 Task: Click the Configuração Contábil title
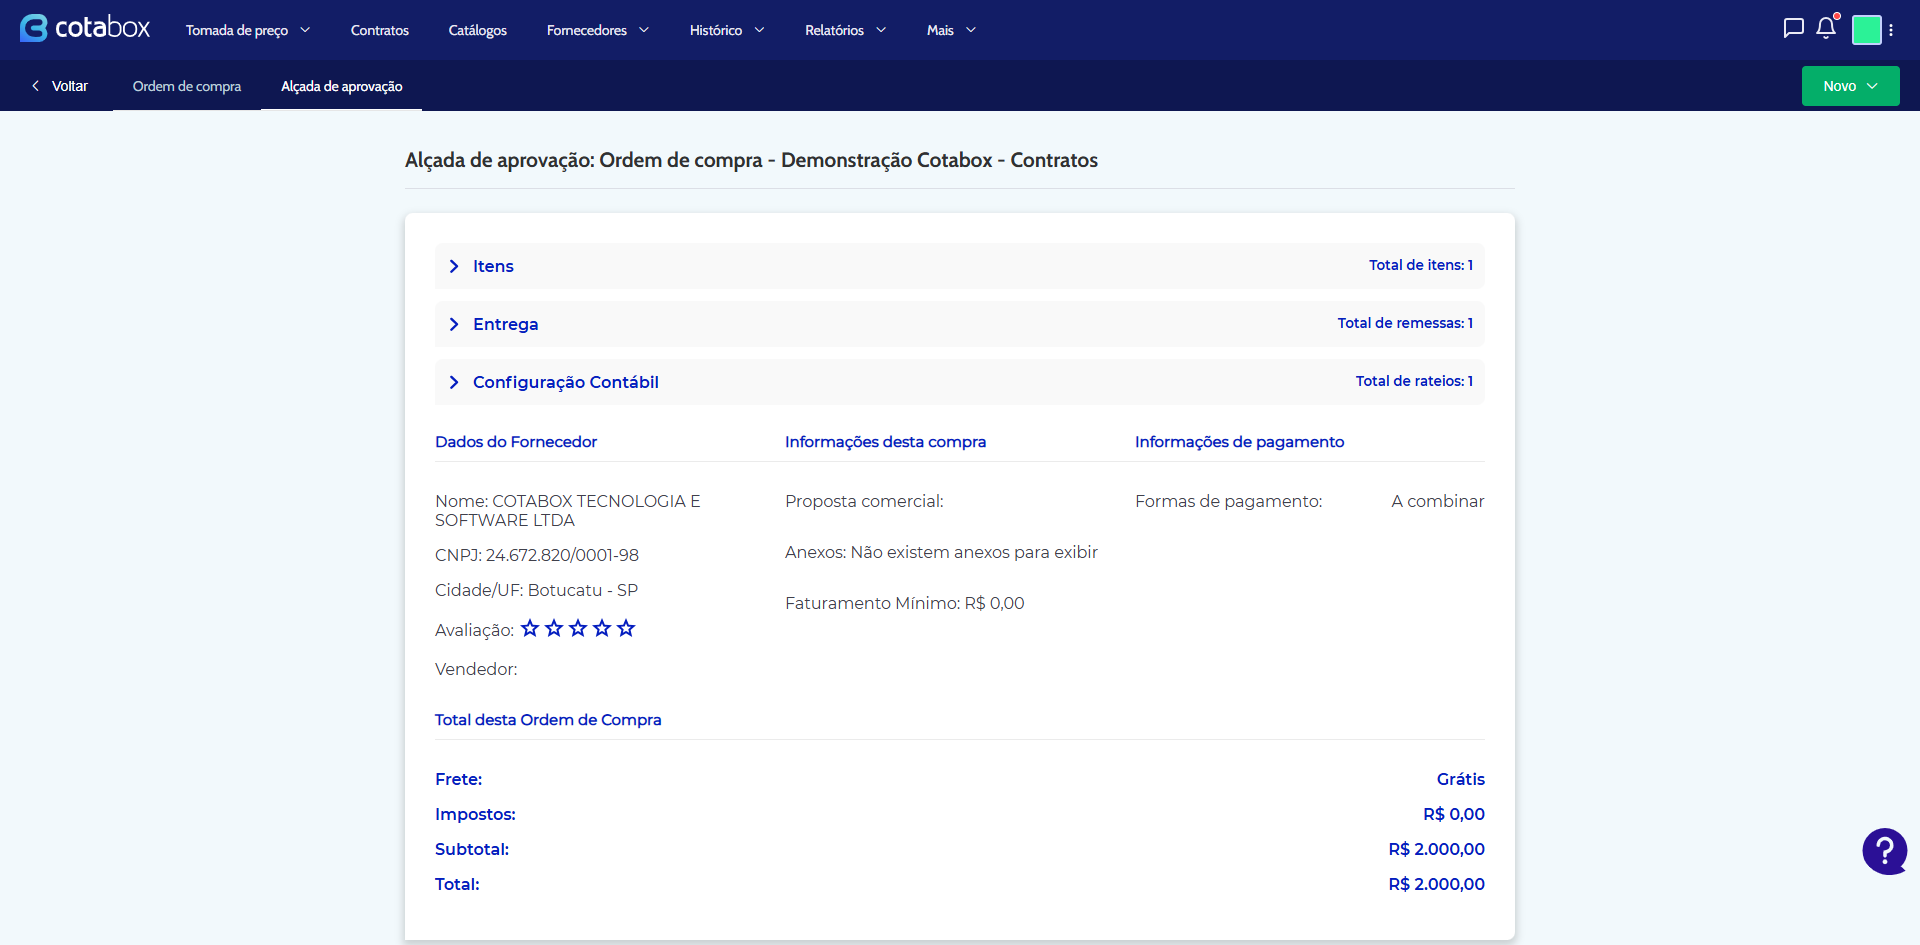[565, 382]
